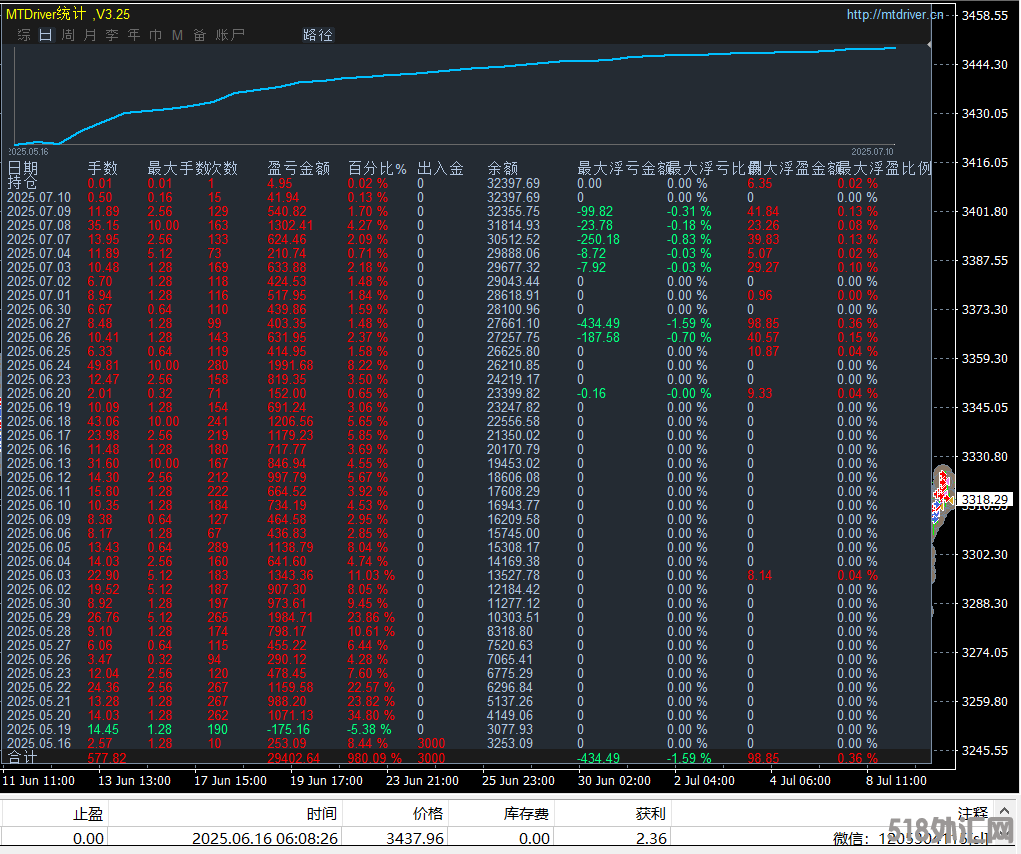The width and height of the screenshot is (1021, 854).
Task: Click the floating loss -434.49 on 2025.06.27
Action: tap(598, 324)
